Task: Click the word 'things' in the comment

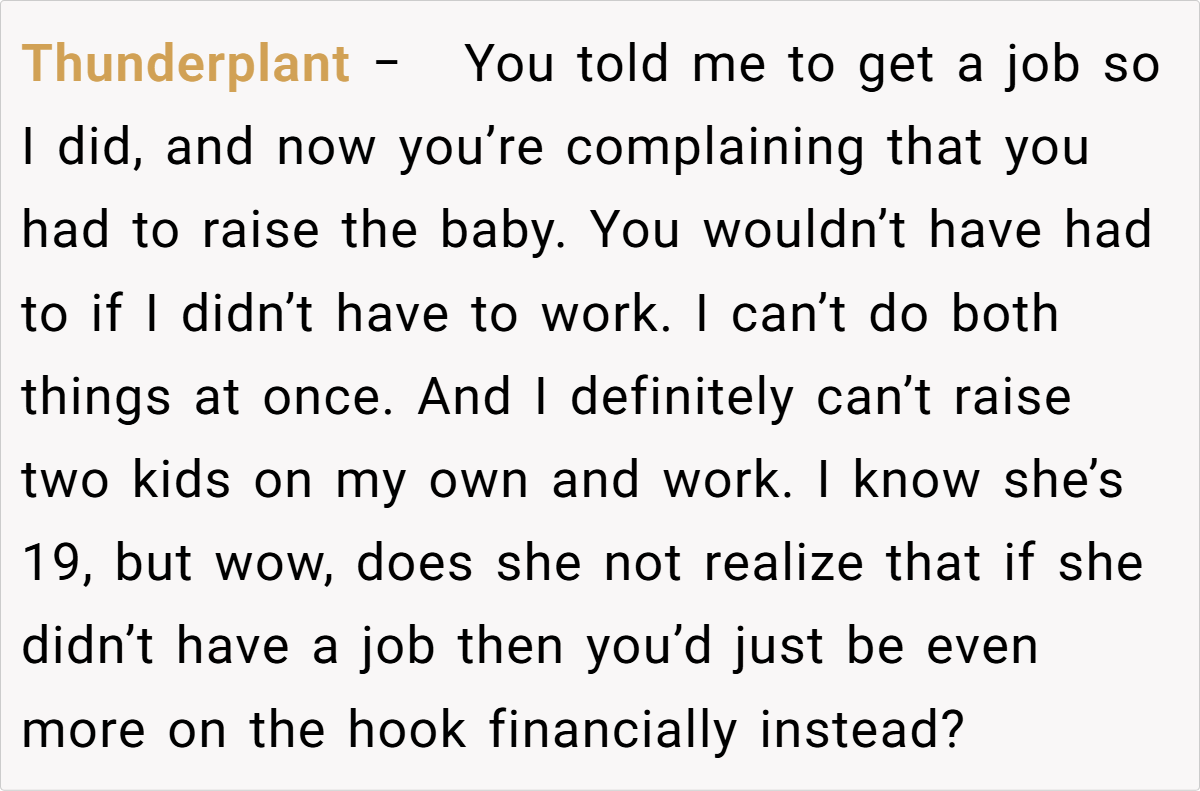Action: 96,398
